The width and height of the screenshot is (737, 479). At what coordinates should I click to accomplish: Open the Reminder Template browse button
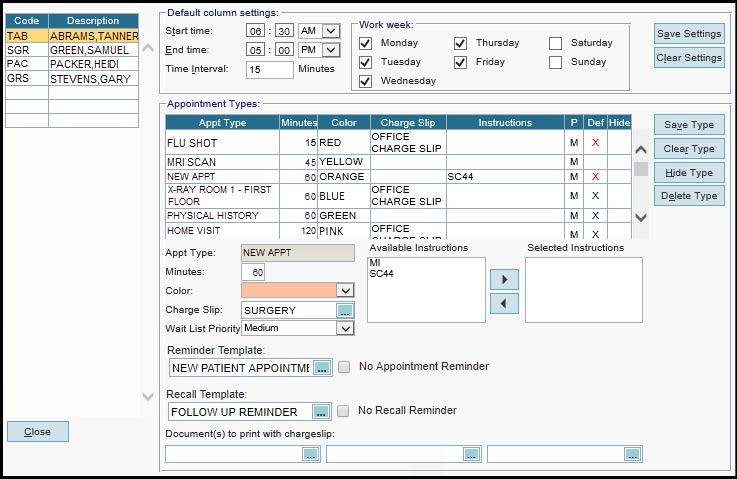coord(321,368)
